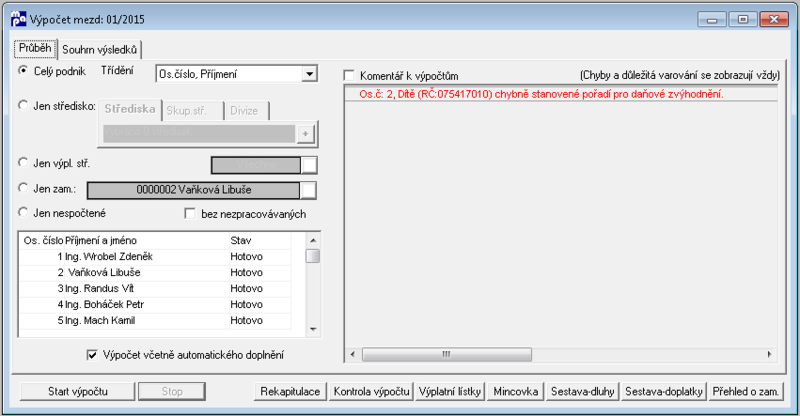Open employee picker beside Vaňková Libuše
This screenshot has height=416, width=800.
pyautogui.click(x=308, y=190)
